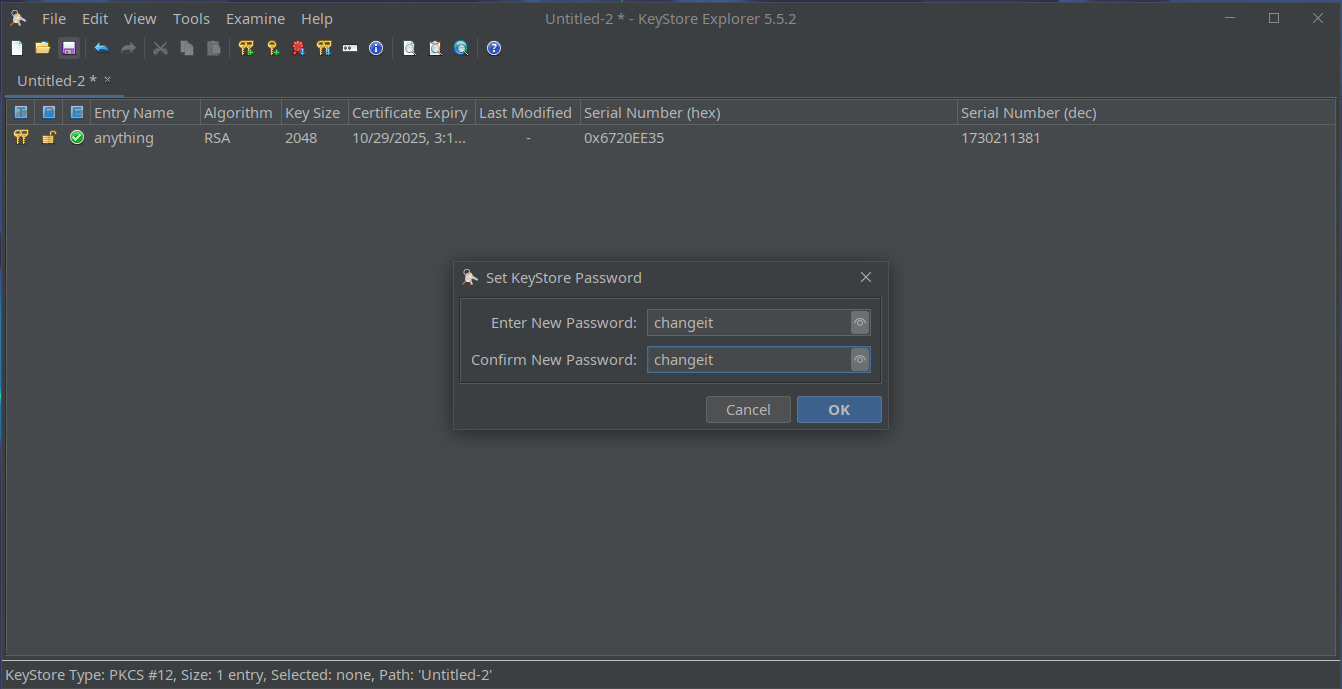Click the Generate Key Pair icon
The height and width of the screenshot is (689, 1342).
246,48
